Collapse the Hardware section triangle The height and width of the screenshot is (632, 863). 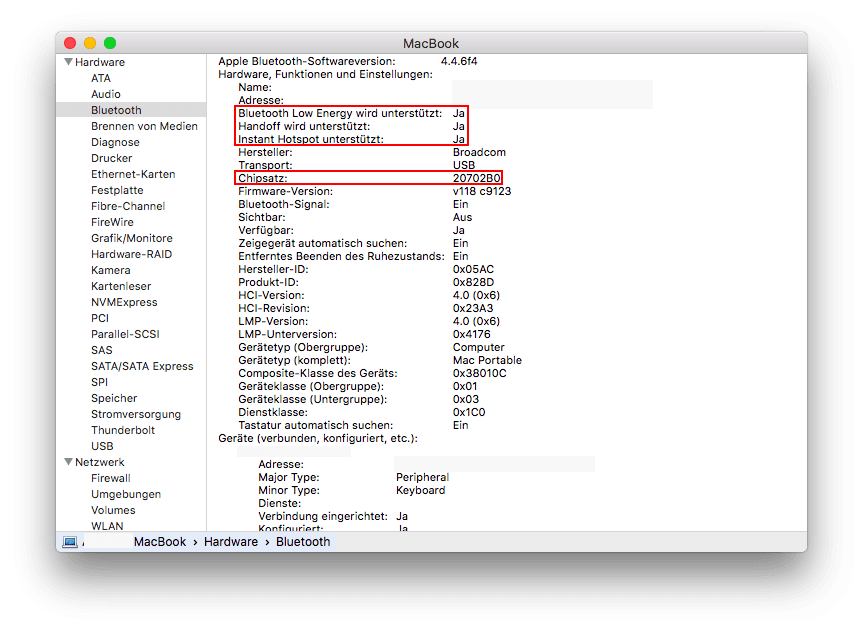(69, 62)
